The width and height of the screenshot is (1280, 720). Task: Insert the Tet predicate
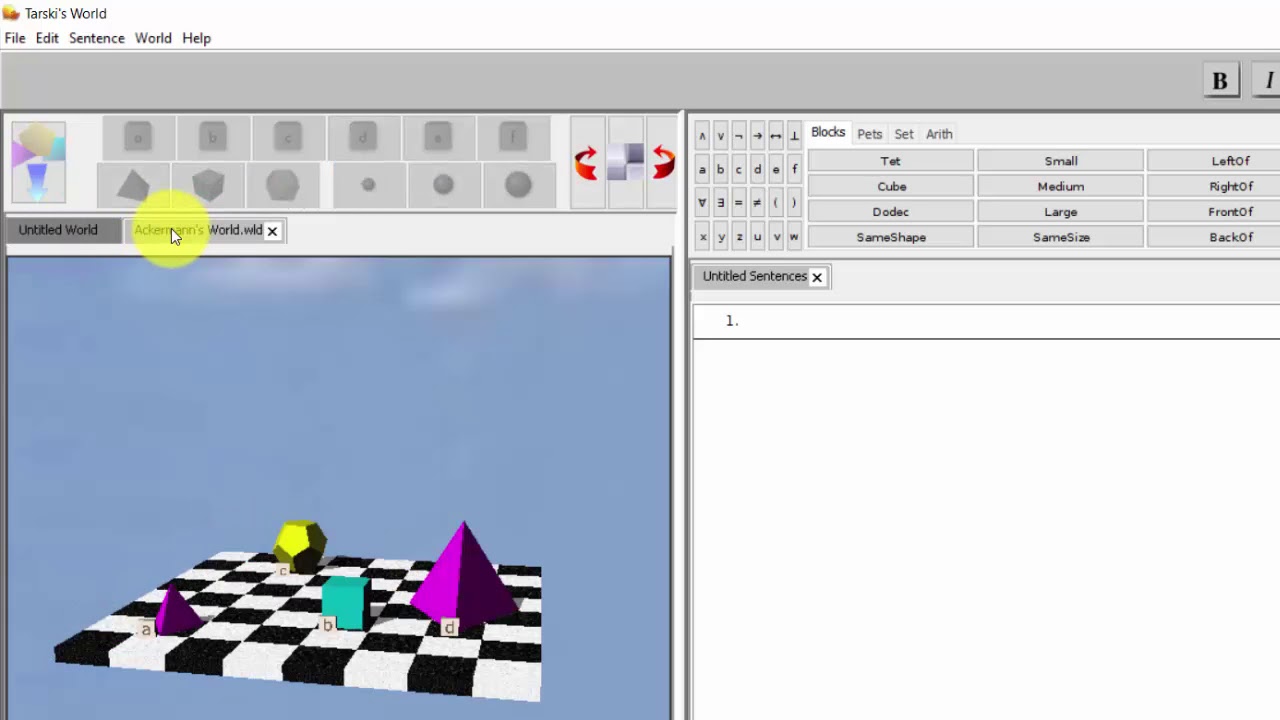click(891, 161)
